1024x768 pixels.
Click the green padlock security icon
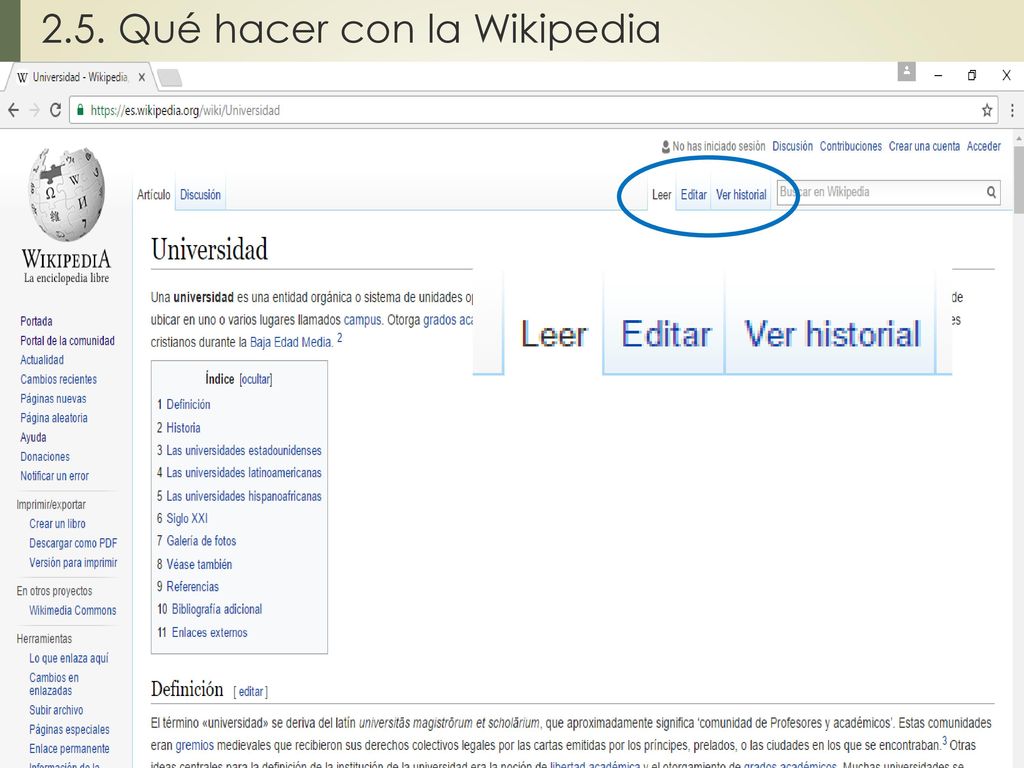(x=80, y=110)
